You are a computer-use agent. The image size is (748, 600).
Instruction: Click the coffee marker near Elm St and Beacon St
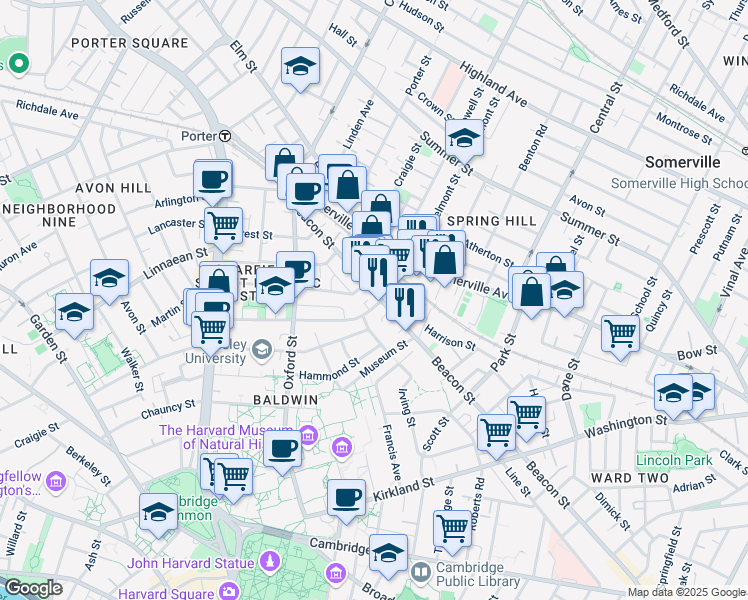[x=306, y=194]
